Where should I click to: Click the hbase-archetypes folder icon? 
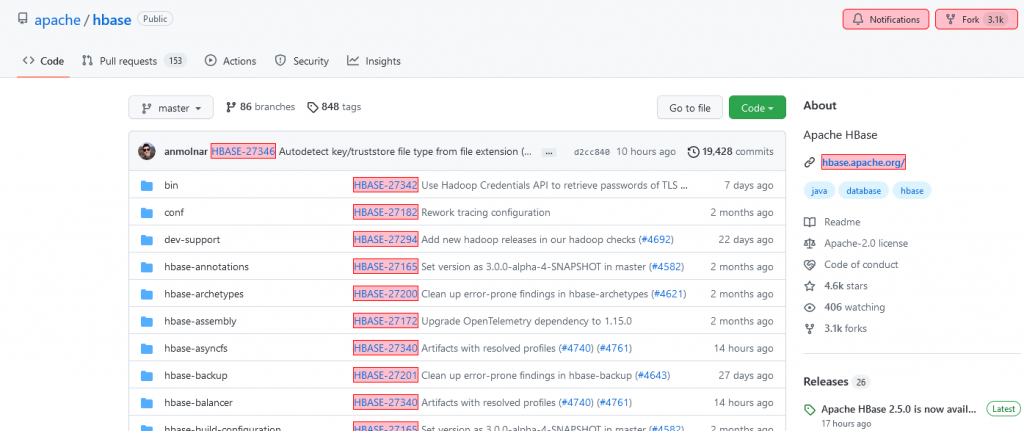click(146, 294)
